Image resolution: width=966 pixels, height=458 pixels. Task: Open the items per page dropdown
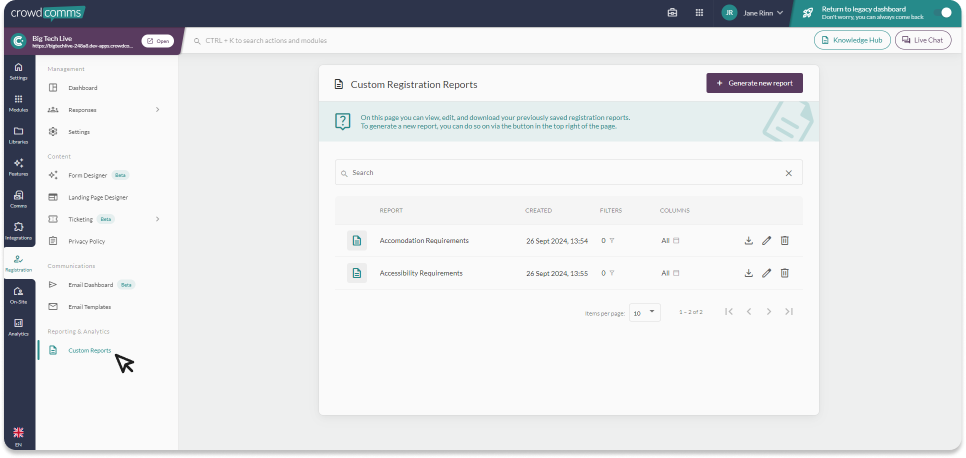(x=645, y=313)
